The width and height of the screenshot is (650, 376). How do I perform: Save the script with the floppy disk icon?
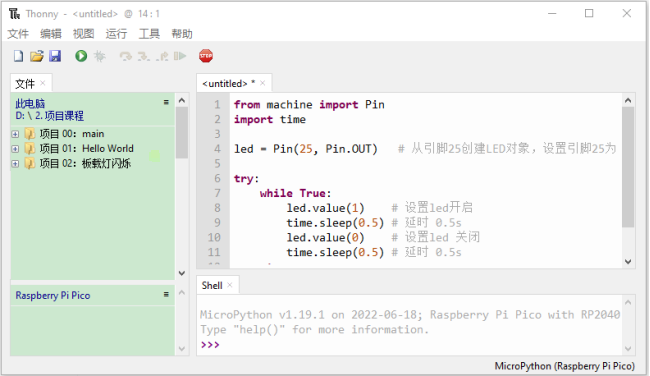[55, 56]
